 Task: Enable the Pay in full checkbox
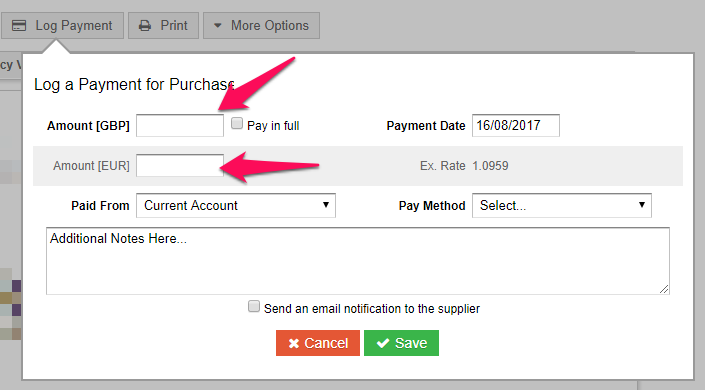pos(237,123)
